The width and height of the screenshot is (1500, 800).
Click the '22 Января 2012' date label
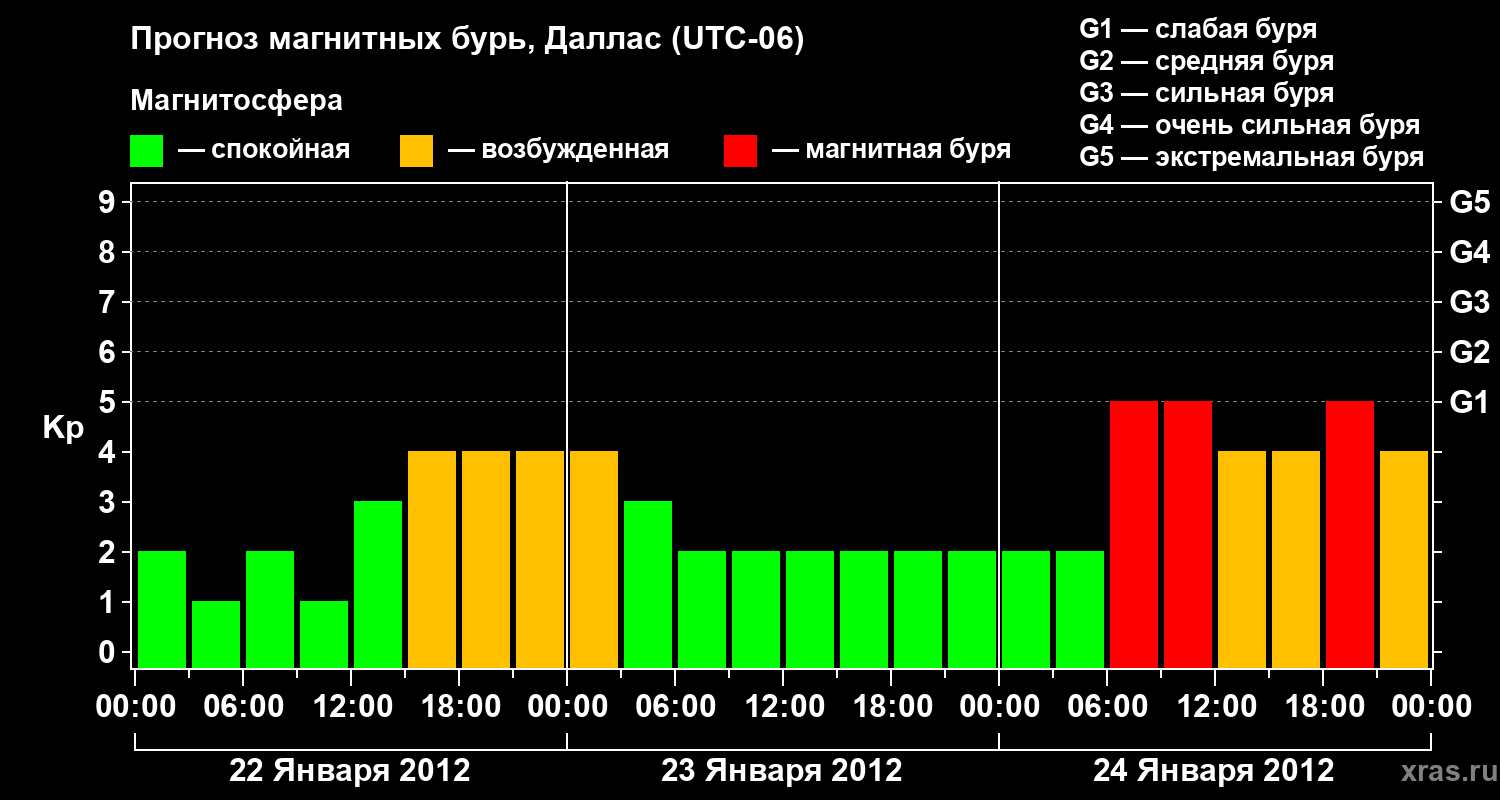350,771
